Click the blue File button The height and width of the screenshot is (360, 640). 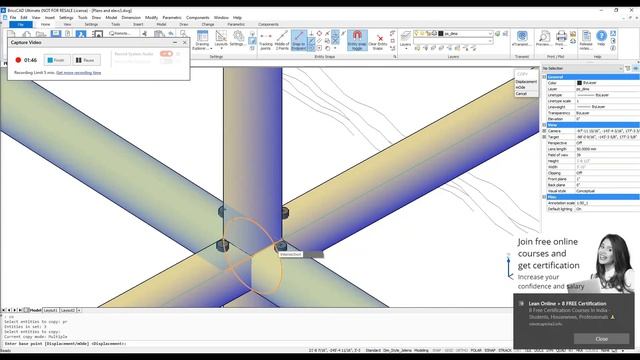click(20, 24)
